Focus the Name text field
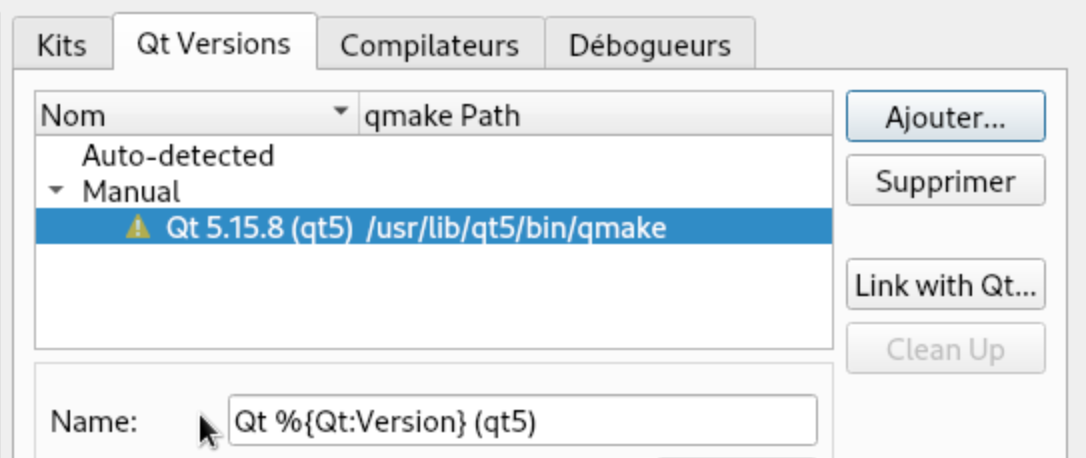Viewport: 1086px width, 458px height. (x=520, y=421)
